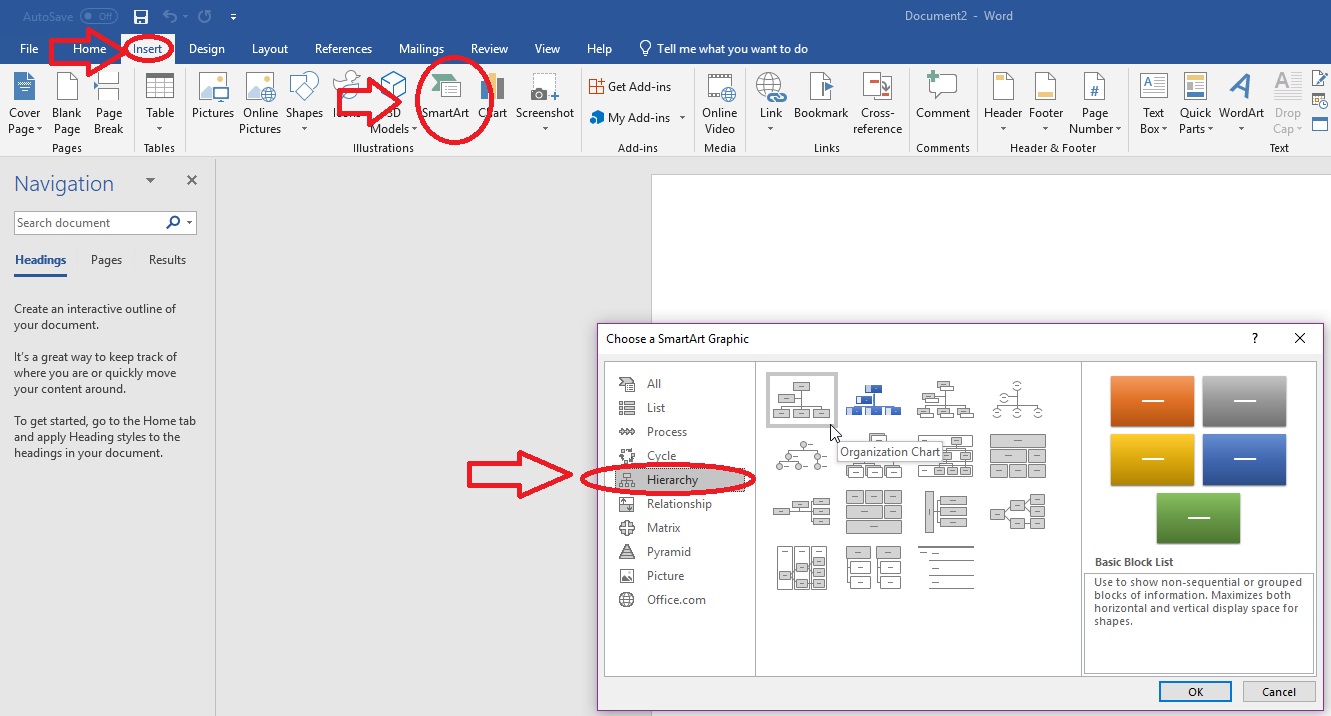Cancel the SmartArt Graphic dialog
This screenshot has height=716, width=1331.
pyautogui.click(x=1278, y=691)
